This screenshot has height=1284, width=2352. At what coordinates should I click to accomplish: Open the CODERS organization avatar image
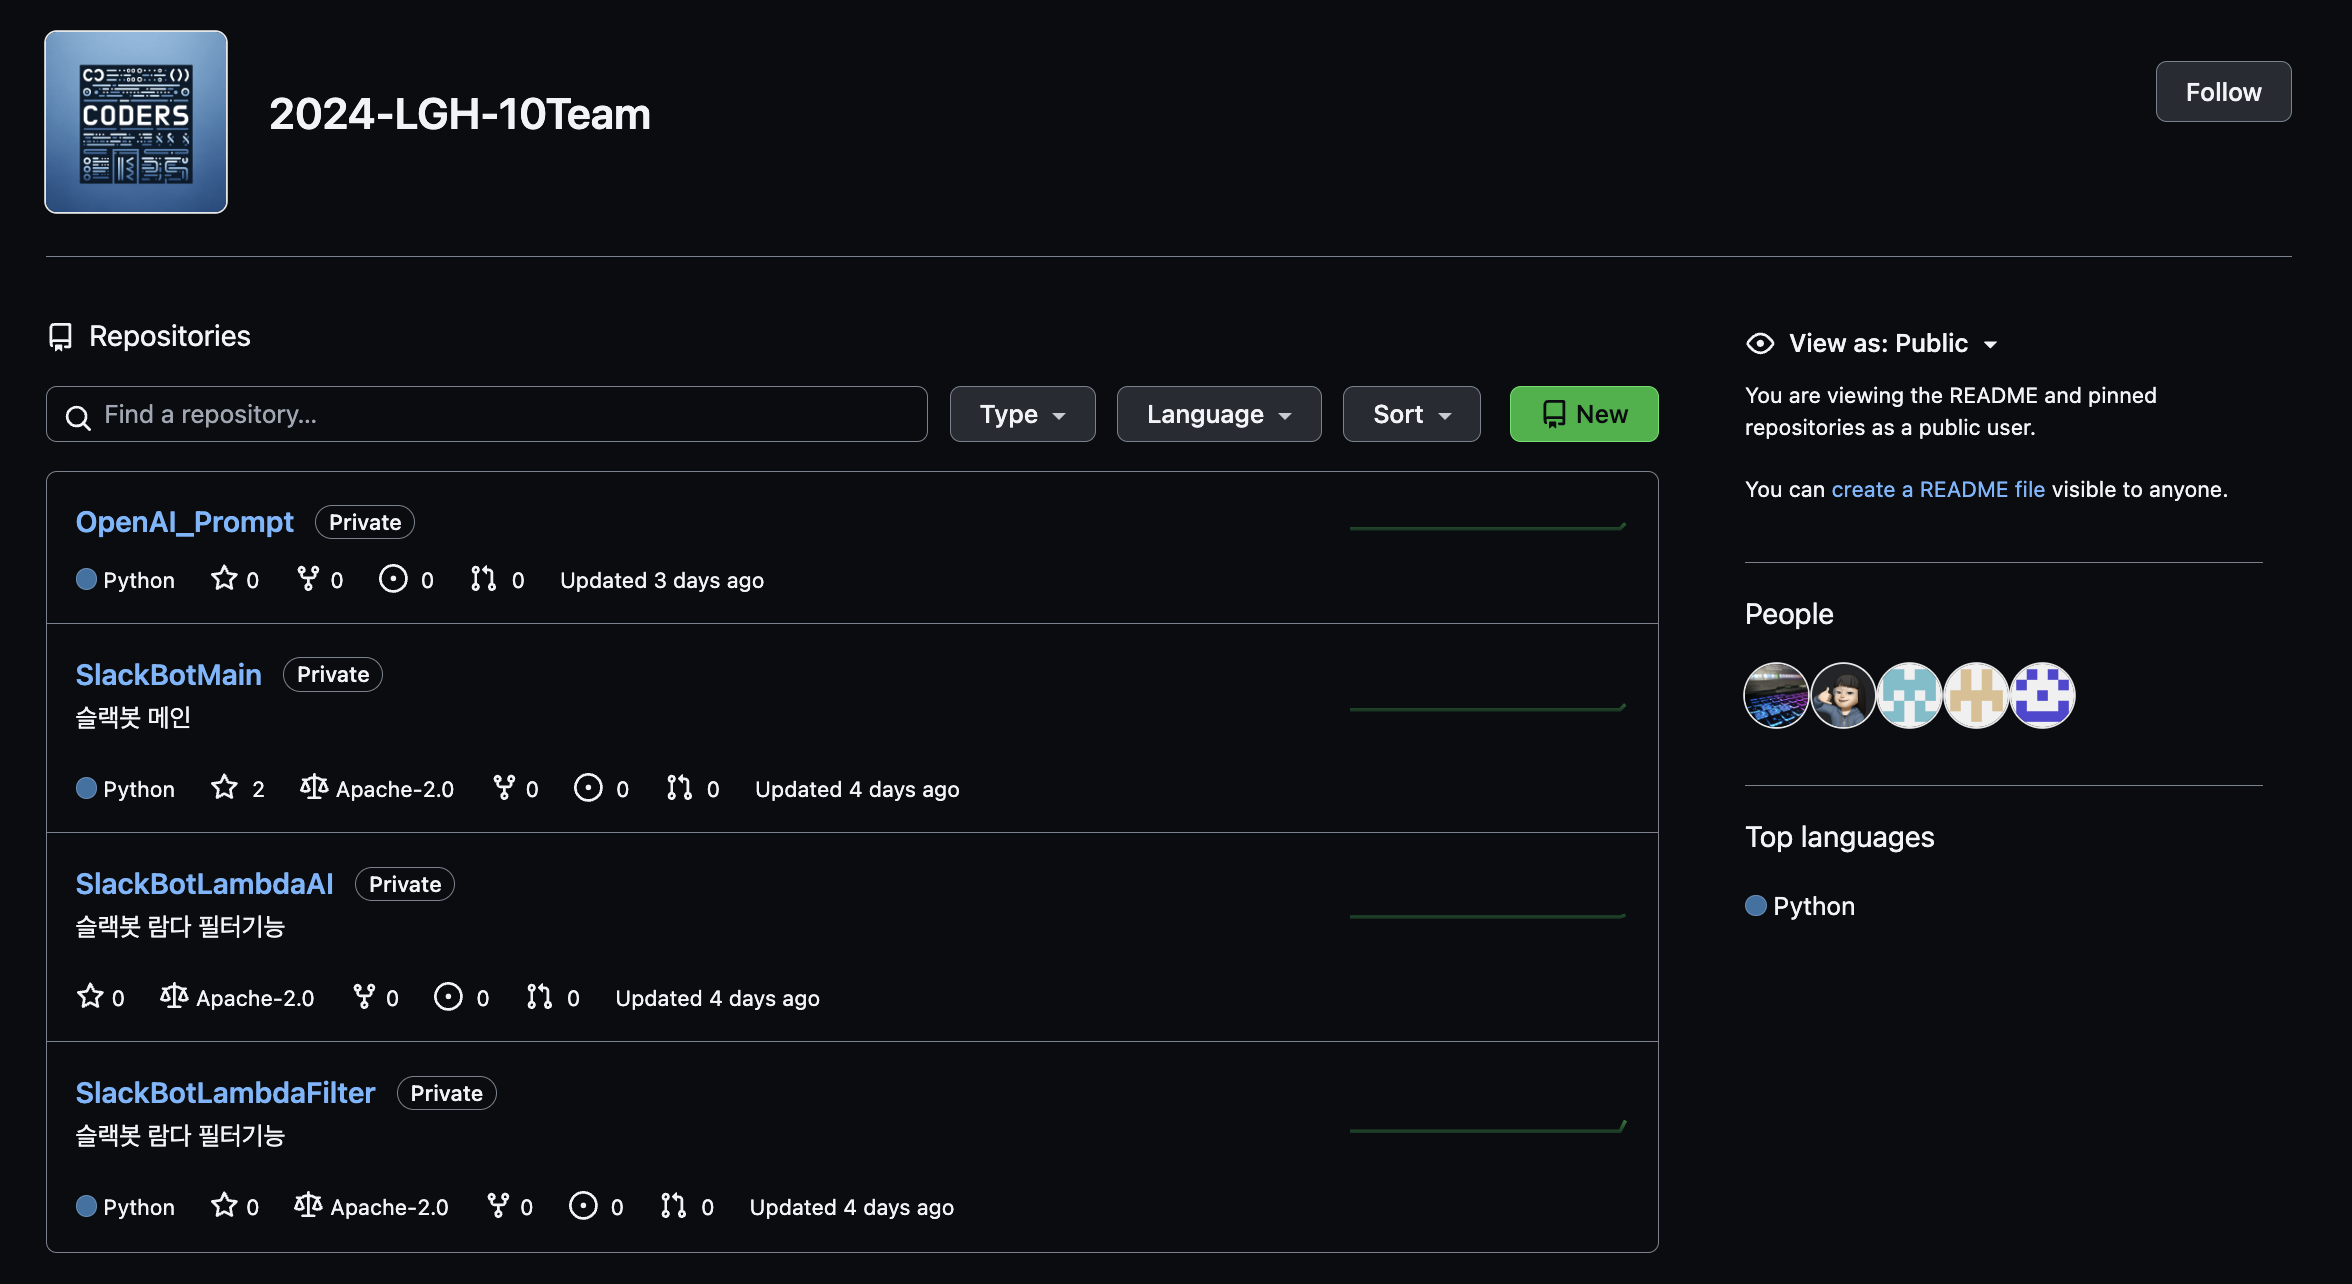(136, 122)
